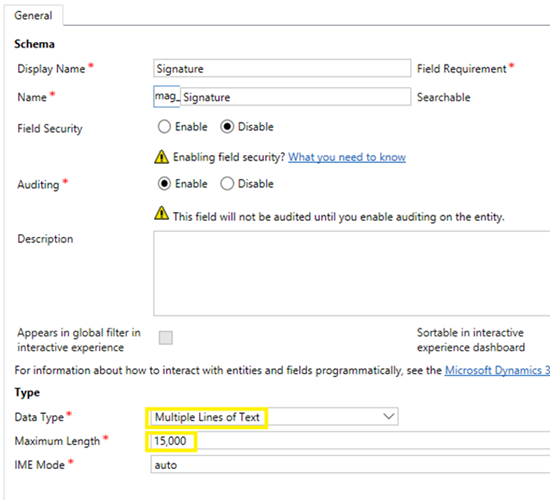Click the auditing warning triangle icon
Viewport: 550px width, 500px height.
pos(161,213)
